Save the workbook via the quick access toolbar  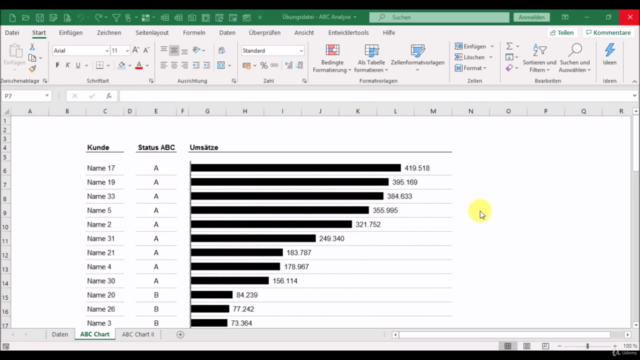(x=40, y=18)
